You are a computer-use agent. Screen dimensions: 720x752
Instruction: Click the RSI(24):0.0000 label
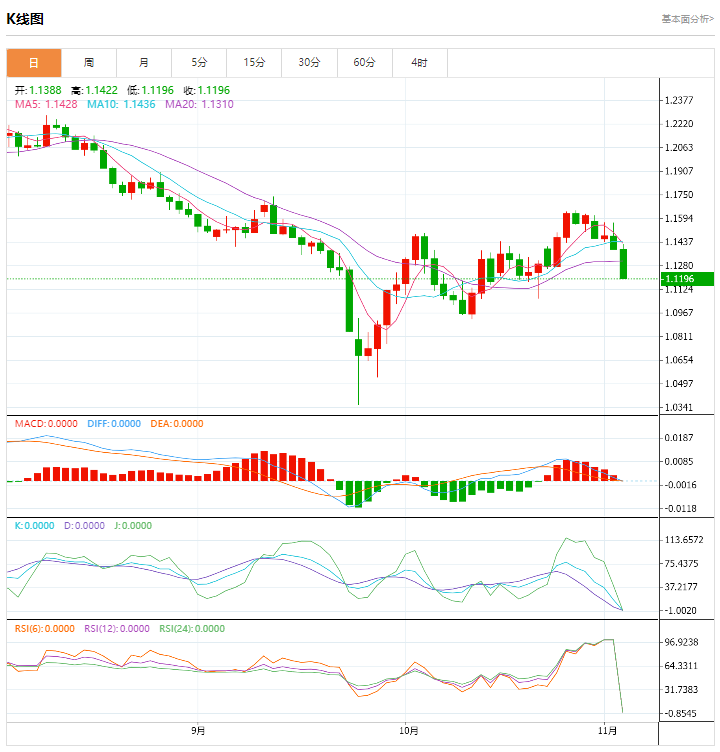tap(192, 629)
